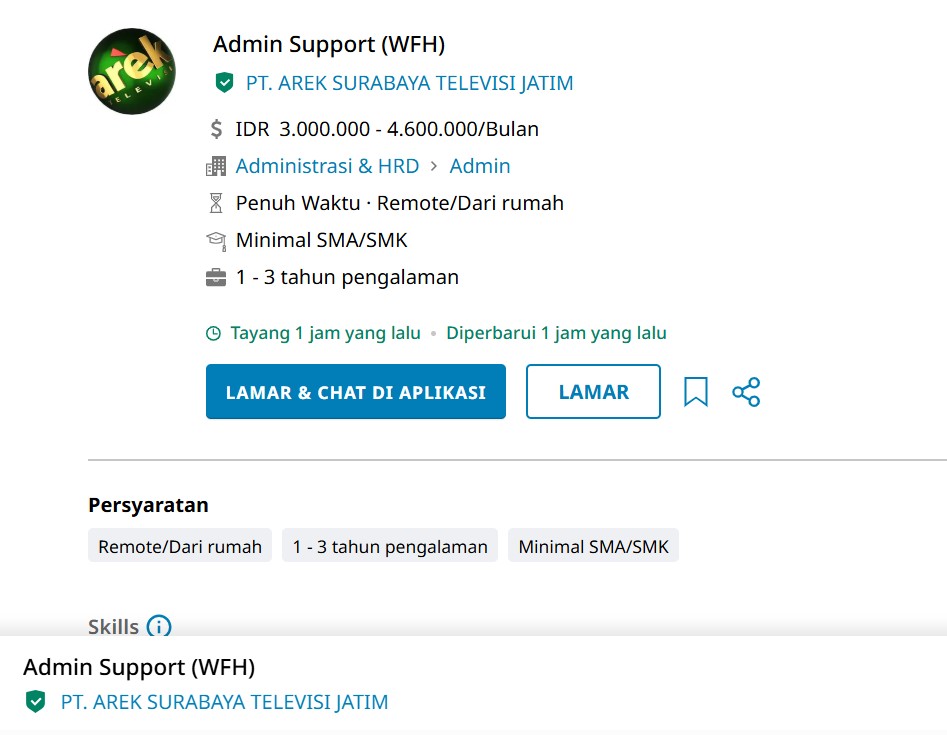Click the briefcase experience icon
The width and height of the screenshot is (947, 735).
pyautogui.click(x=216, y=278)
